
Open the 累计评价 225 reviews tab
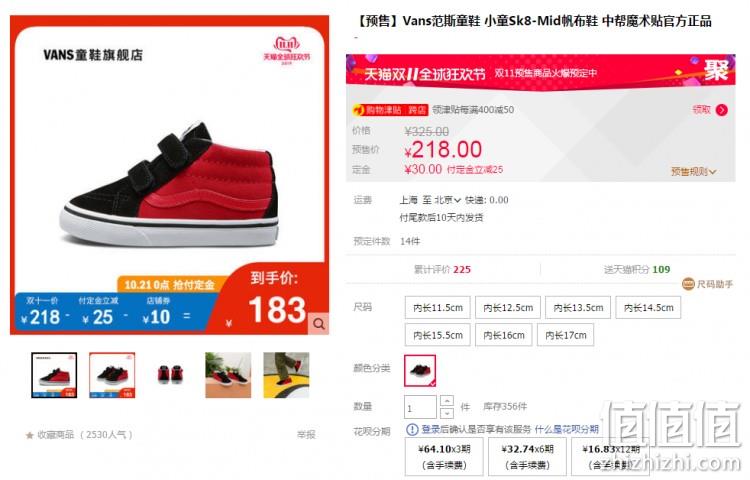click(442, 269)
